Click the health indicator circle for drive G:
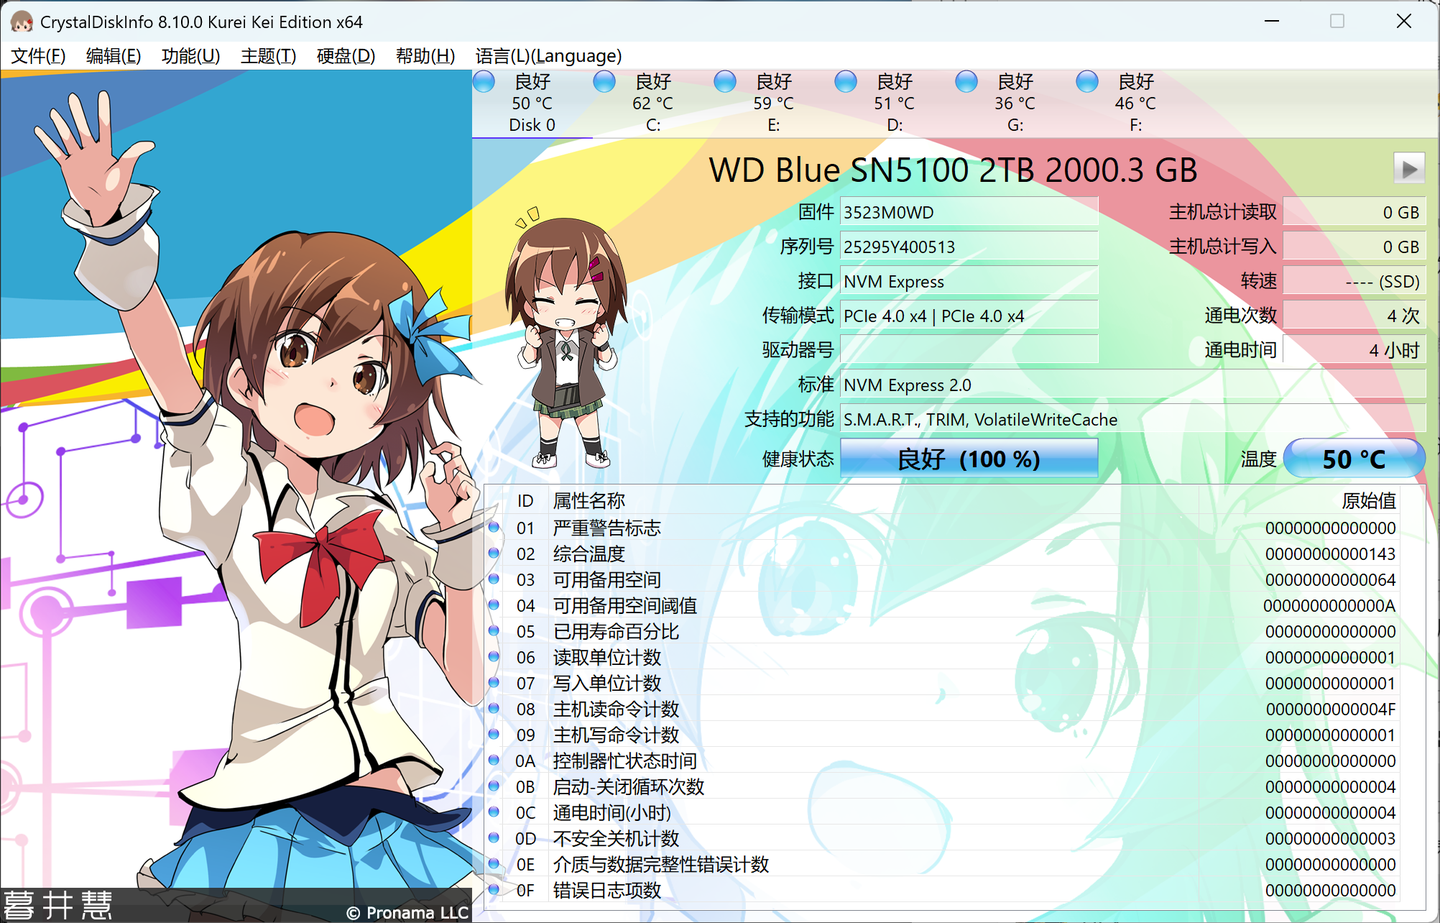Screen dimensions: 1440x923 966,81
